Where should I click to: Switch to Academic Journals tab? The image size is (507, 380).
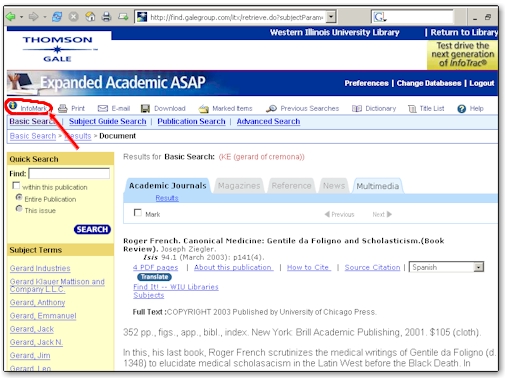pyautogui.click(x=167, y=186)
